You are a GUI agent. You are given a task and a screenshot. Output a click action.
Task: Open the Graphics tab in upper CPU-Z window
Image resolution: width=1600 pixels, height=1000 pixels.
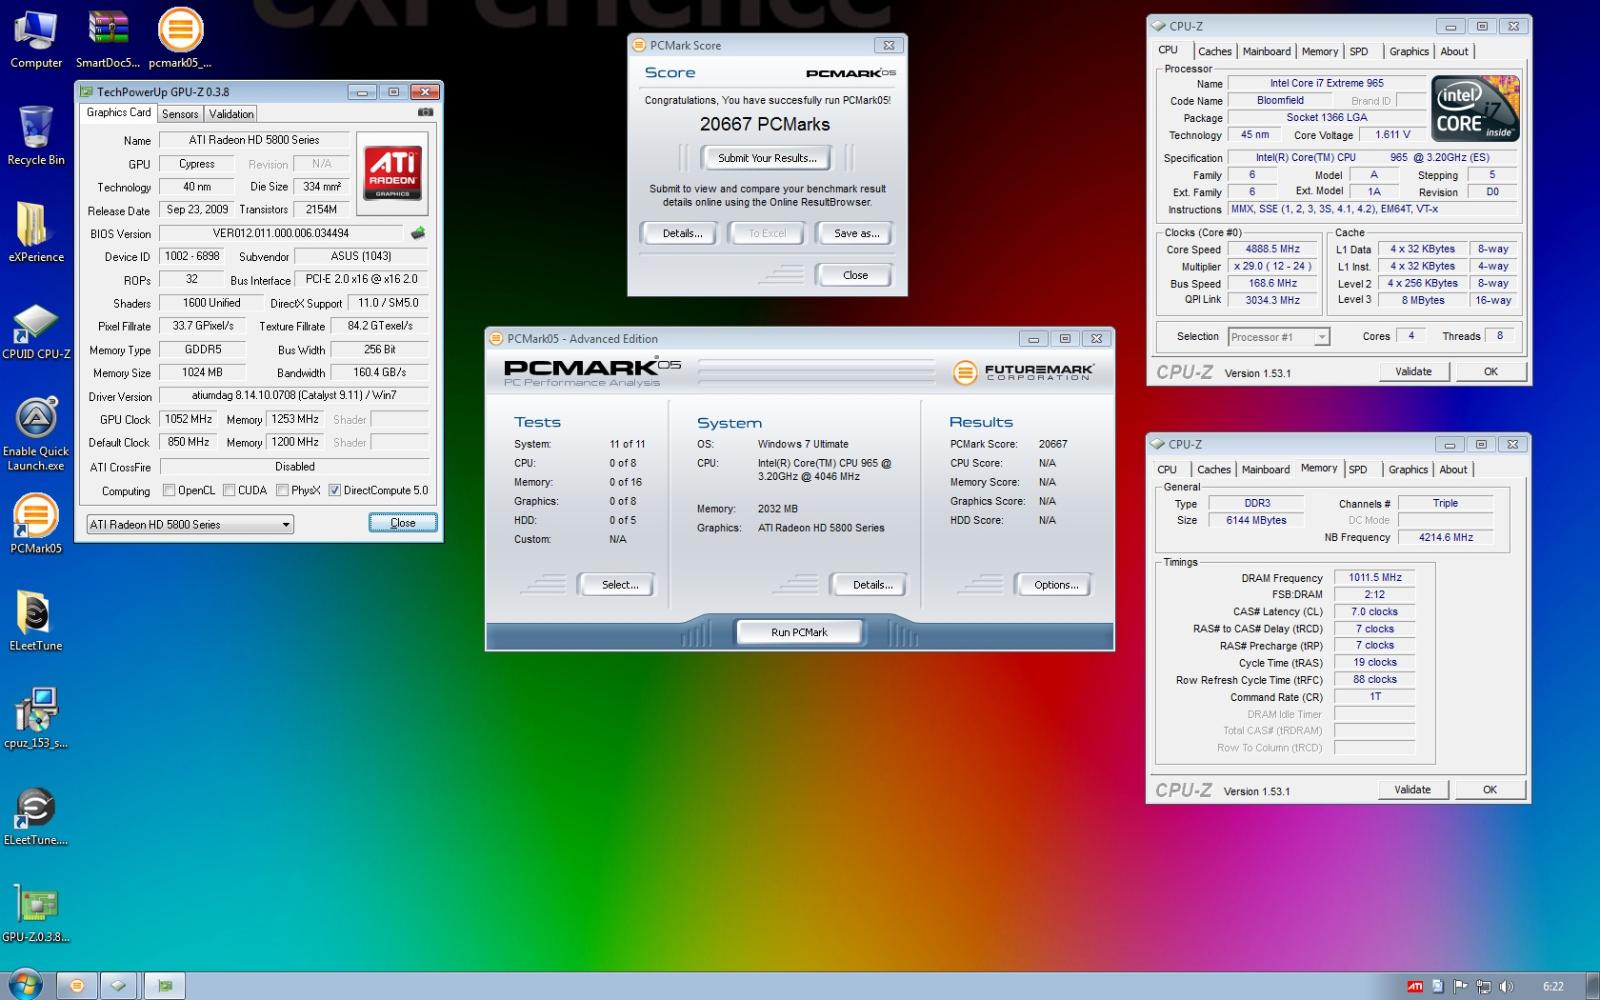point(1408,52)
